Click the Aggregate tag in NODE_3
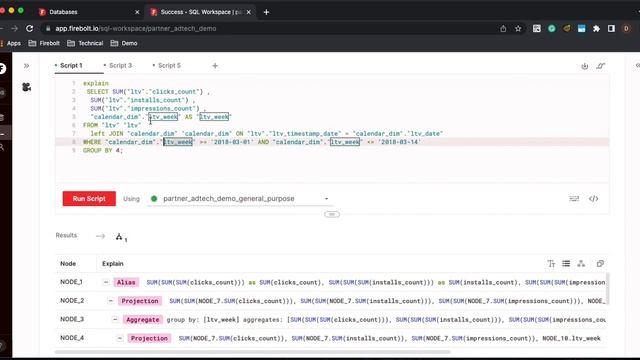The image size is (640, 360). click(x=142, y=320)
